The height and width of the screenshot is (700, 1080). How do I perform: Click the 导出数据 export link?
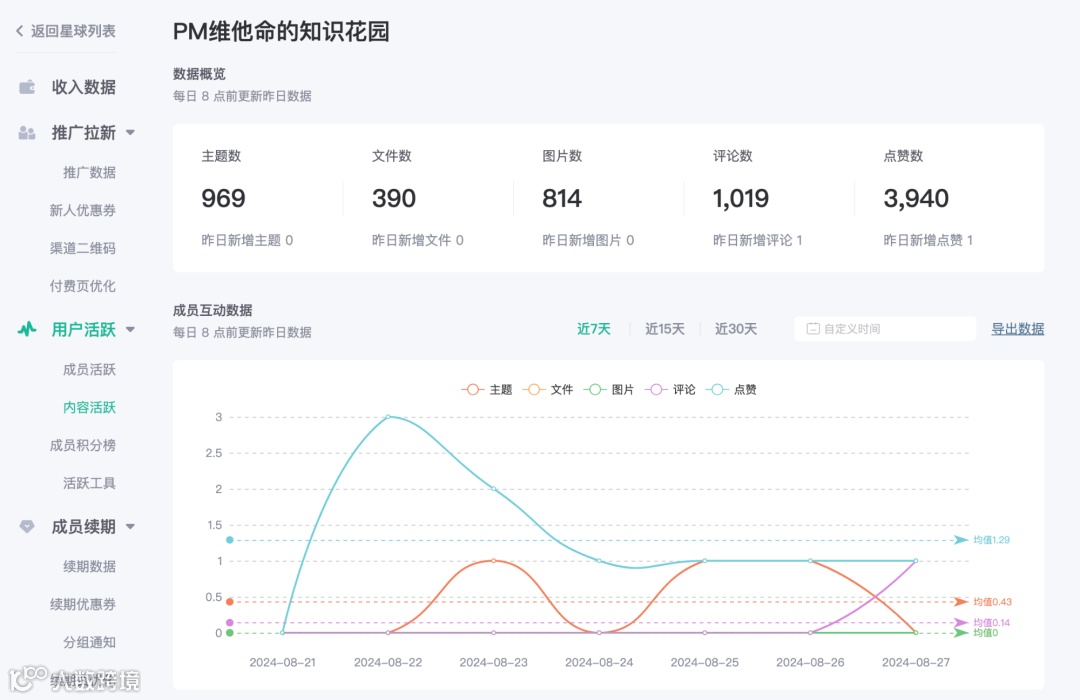point(1017,328)
